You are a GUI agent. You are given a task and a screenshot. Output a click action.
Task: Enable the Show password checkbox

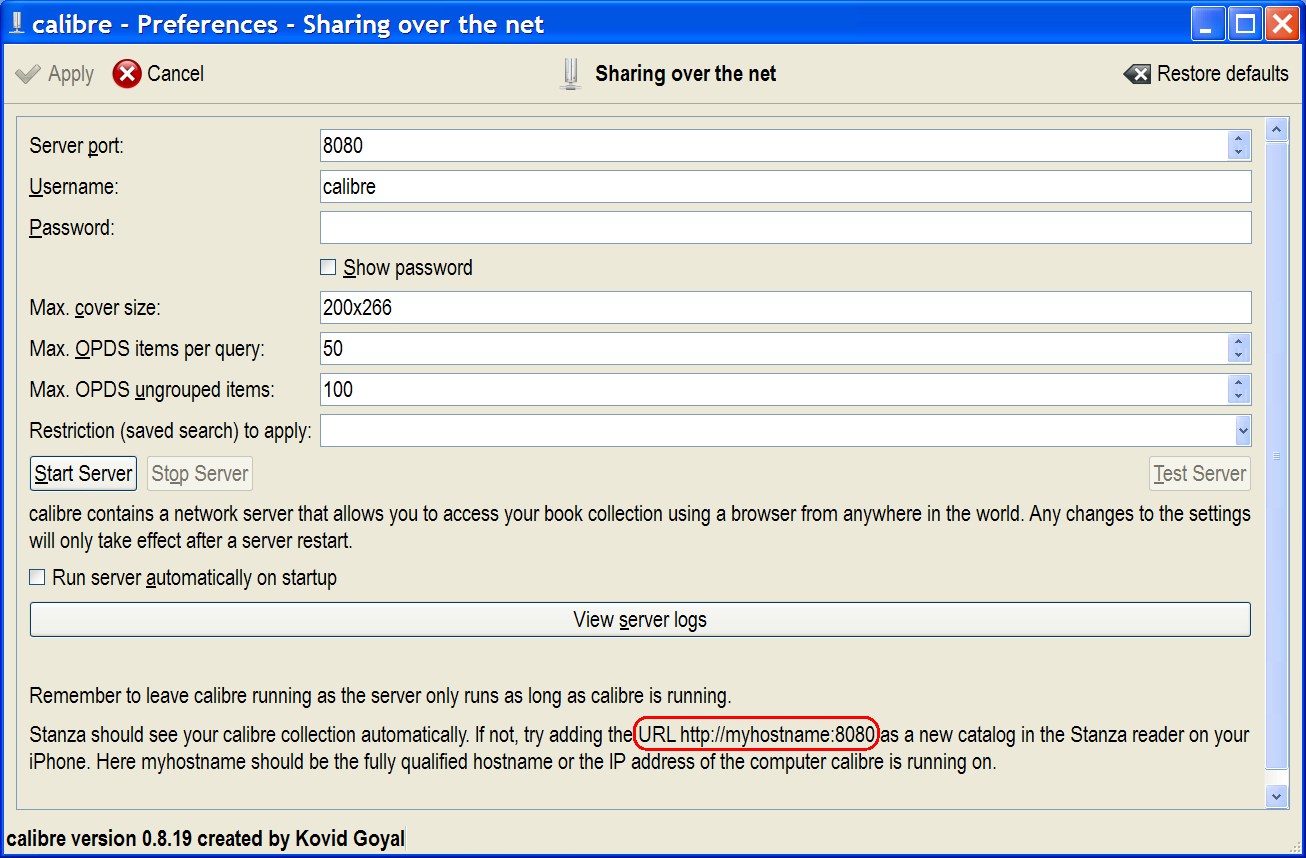coord(327,268)
